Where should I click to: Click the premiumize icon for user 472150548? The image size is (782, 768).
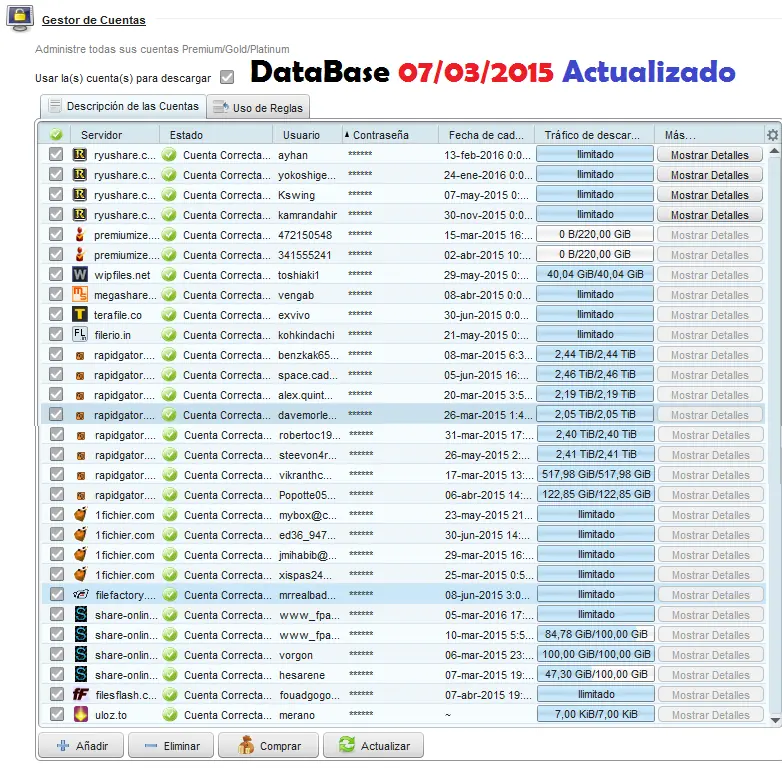pyautogui.click(x=80, y=234)
